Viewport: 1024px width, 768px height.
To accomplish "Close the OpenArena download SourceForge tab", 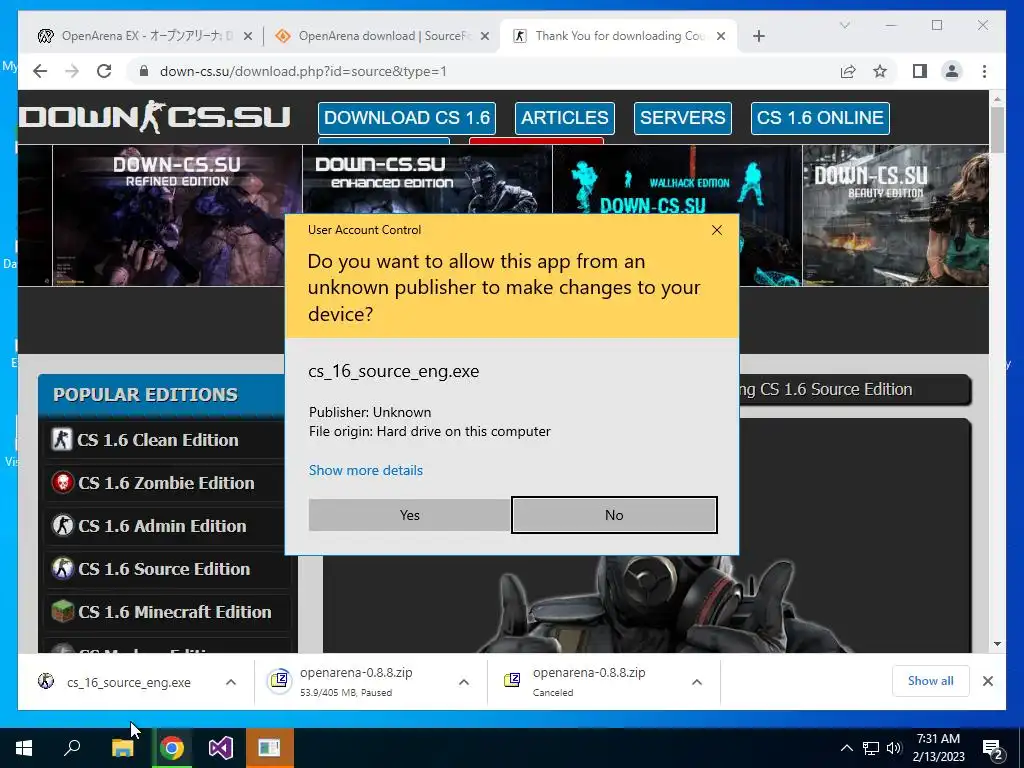I will point(485,36).
